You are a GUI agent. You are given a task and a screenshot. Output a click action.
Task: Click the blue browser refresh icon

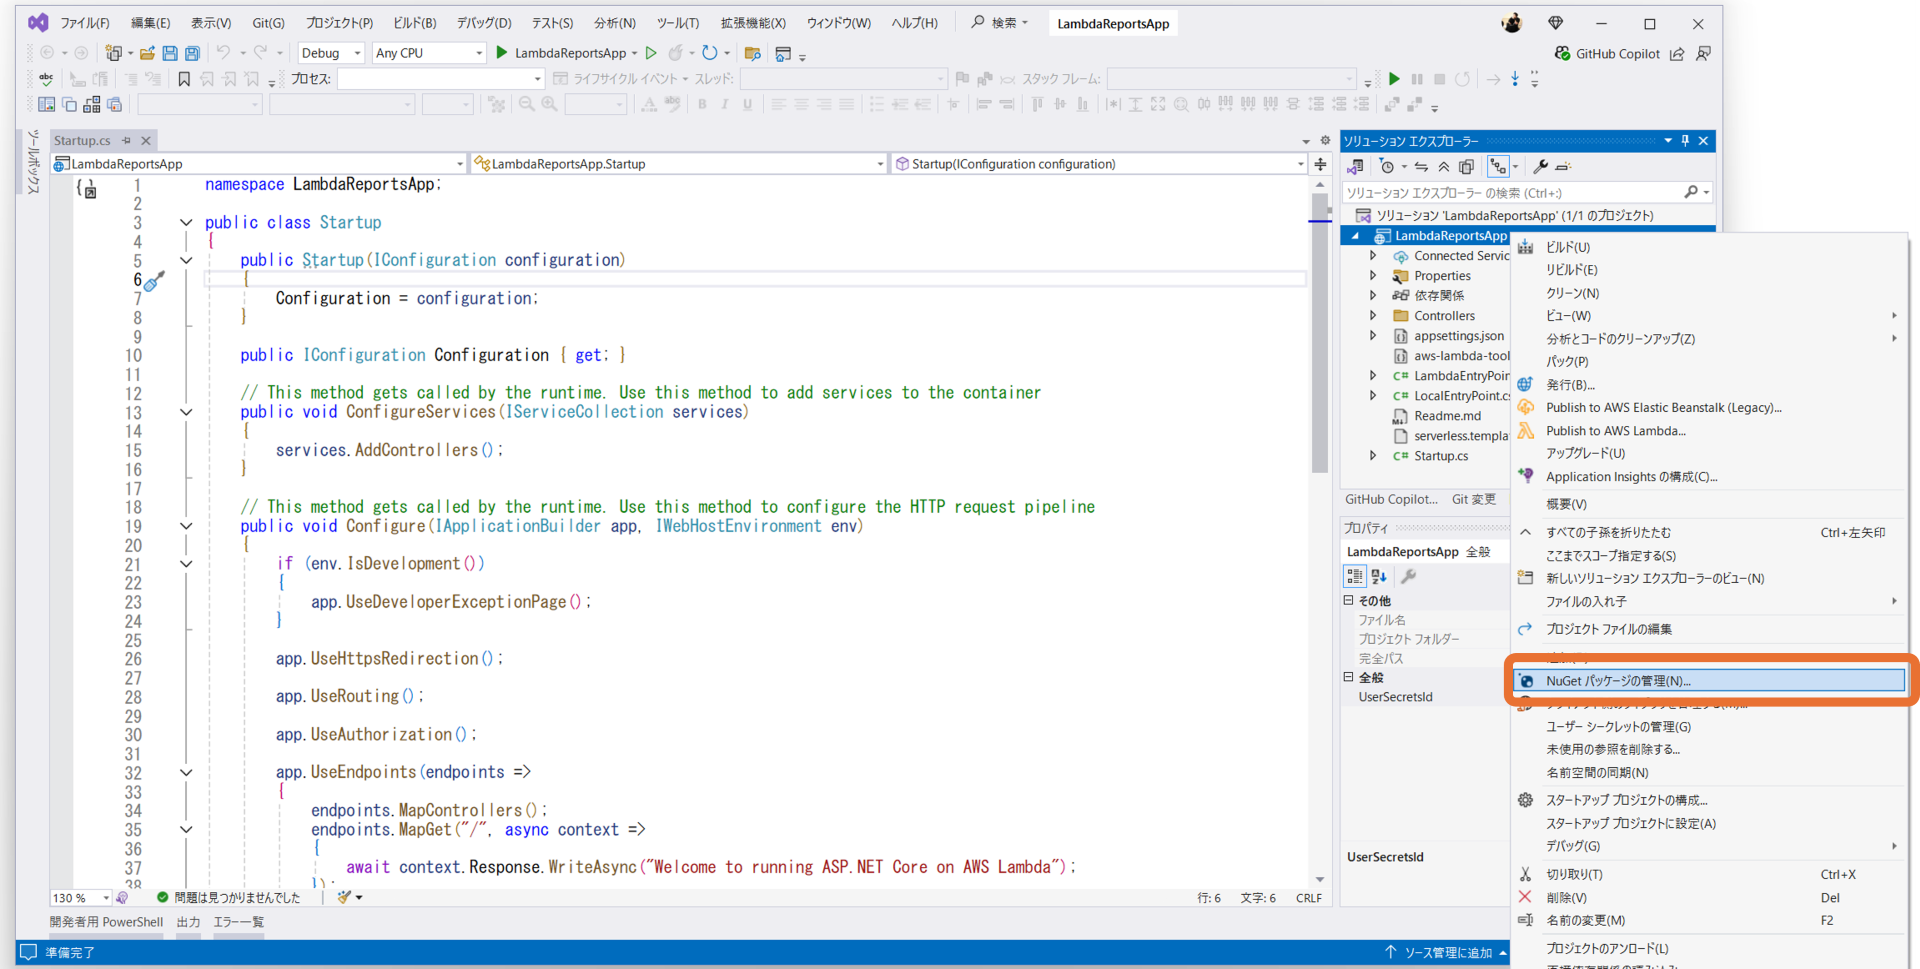(709, 53)
